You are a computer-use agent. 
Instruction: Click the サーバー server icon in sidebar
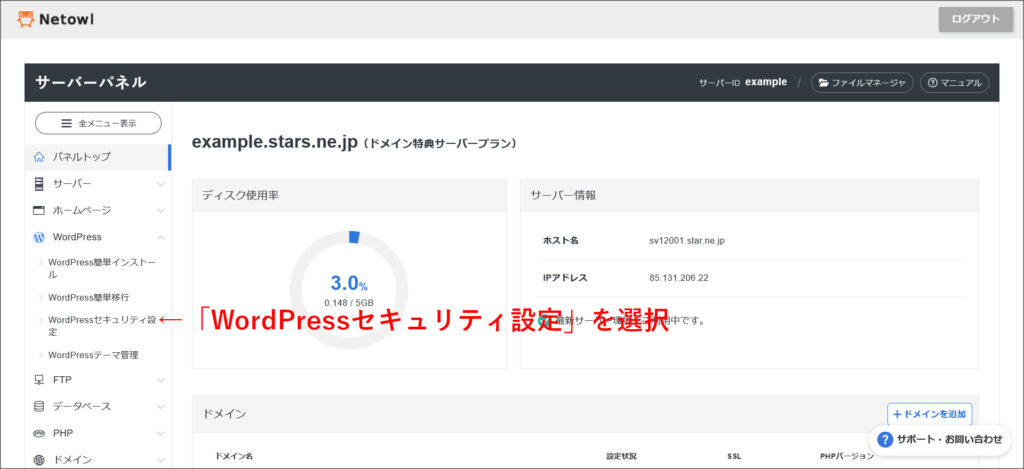coord(39,184)
